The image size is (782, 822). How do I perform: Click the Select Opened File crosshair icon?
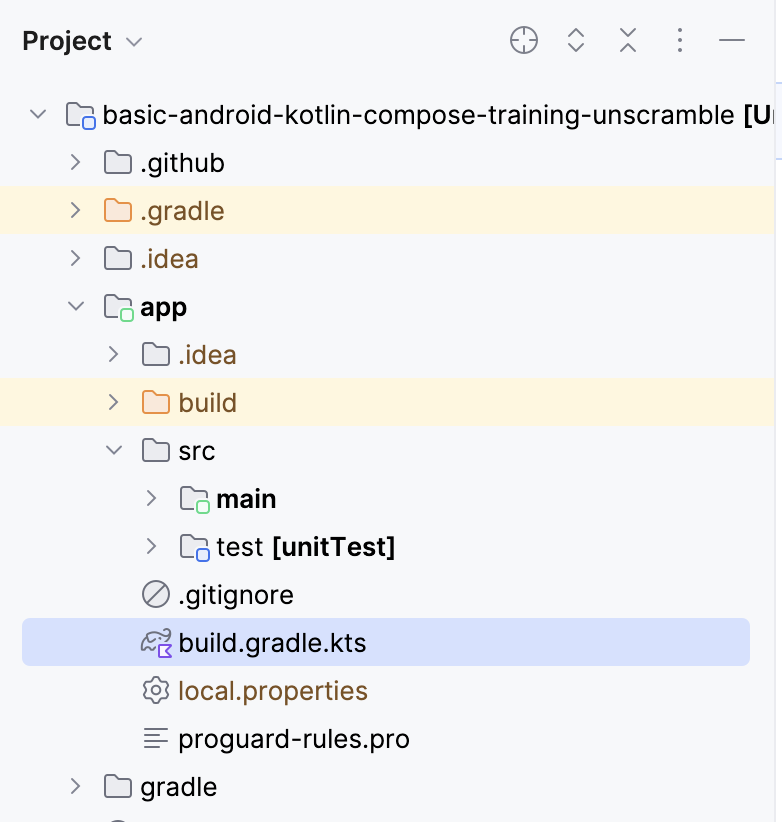coord(523,41)
